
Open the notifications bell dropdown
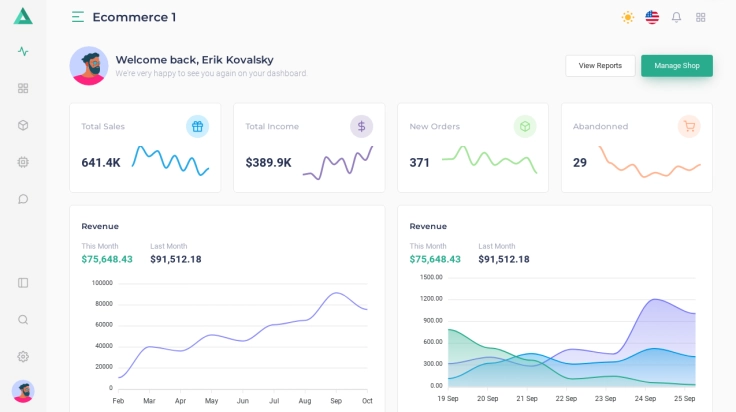point(676,17)
